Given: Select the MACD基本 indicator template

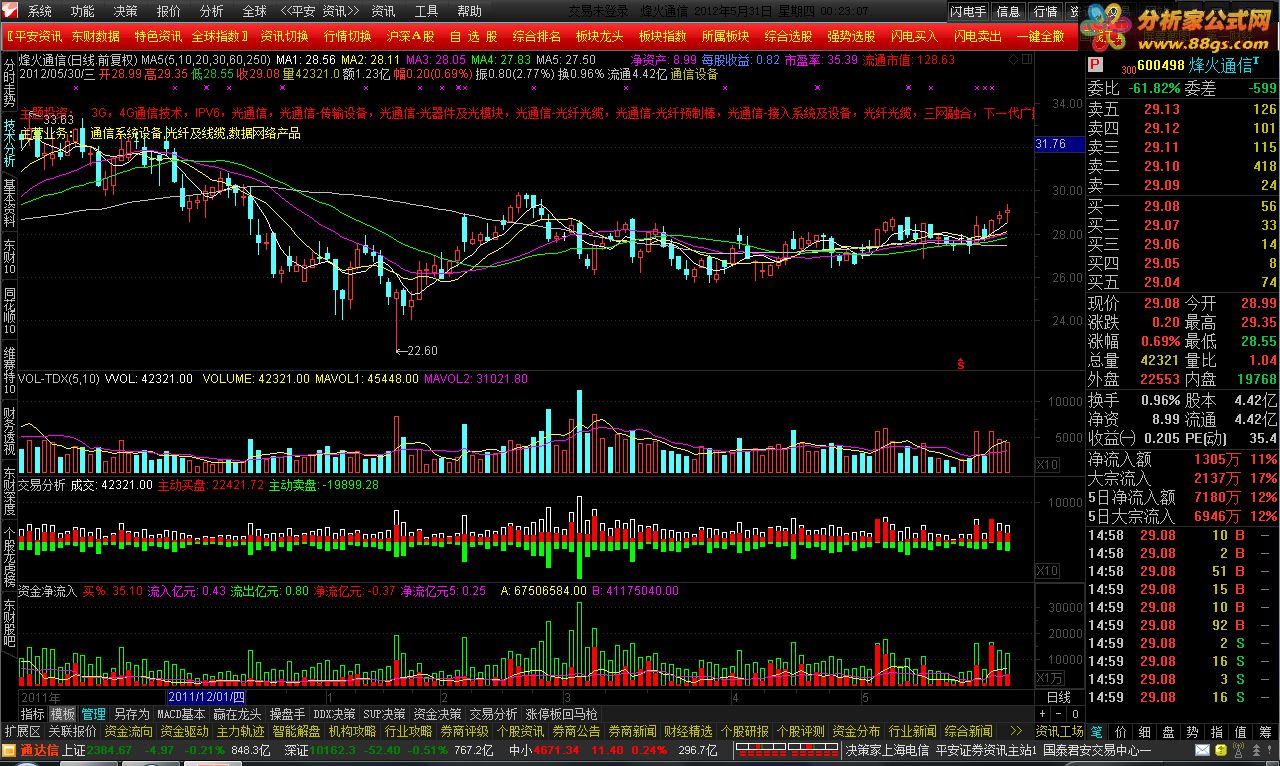Looking at the screenshot, I should [181, 714].
